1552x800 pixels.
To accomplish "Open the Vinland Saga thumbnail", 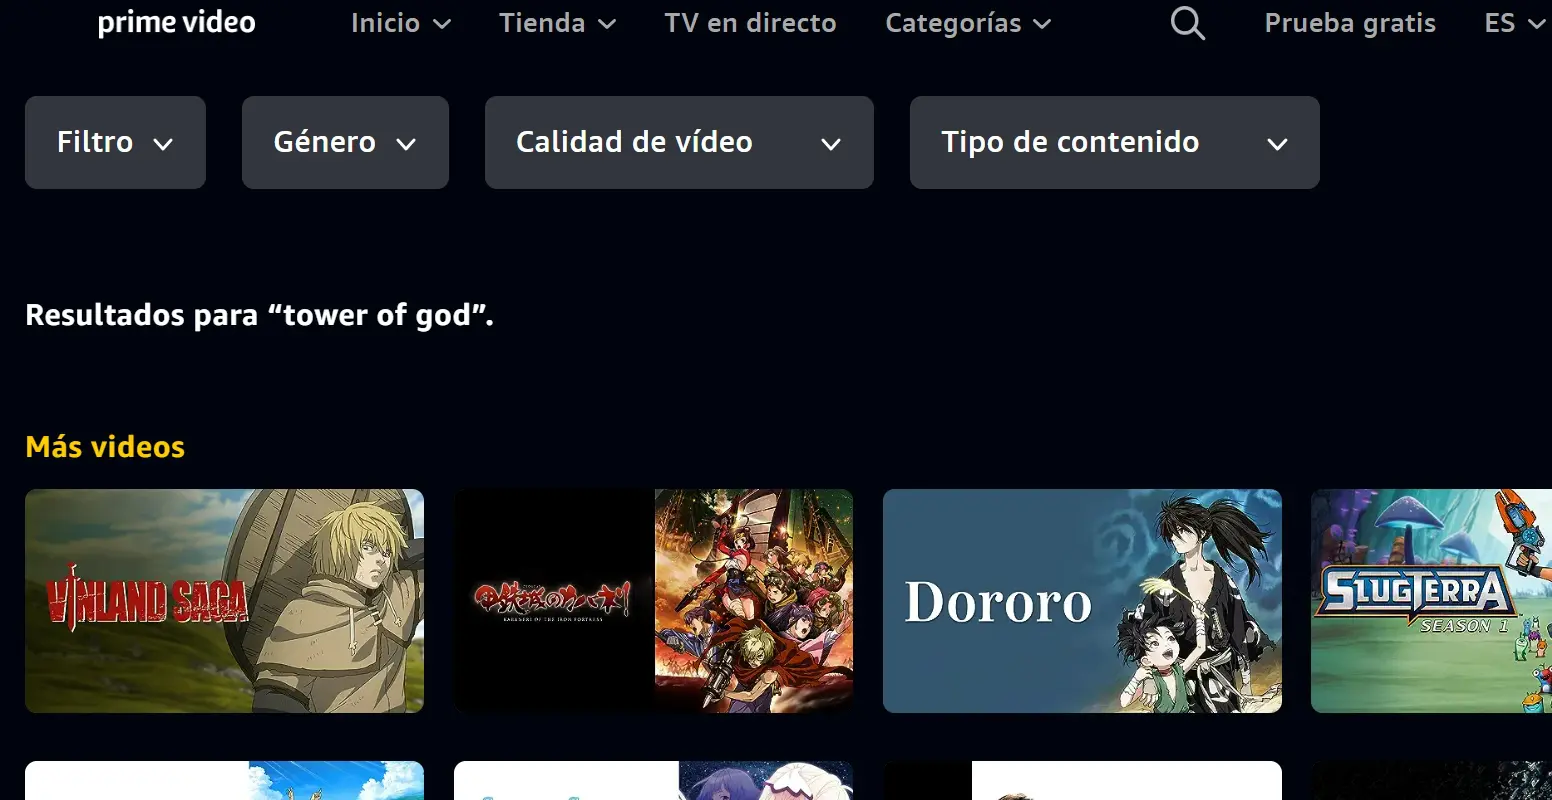I will tap(224, 601).
